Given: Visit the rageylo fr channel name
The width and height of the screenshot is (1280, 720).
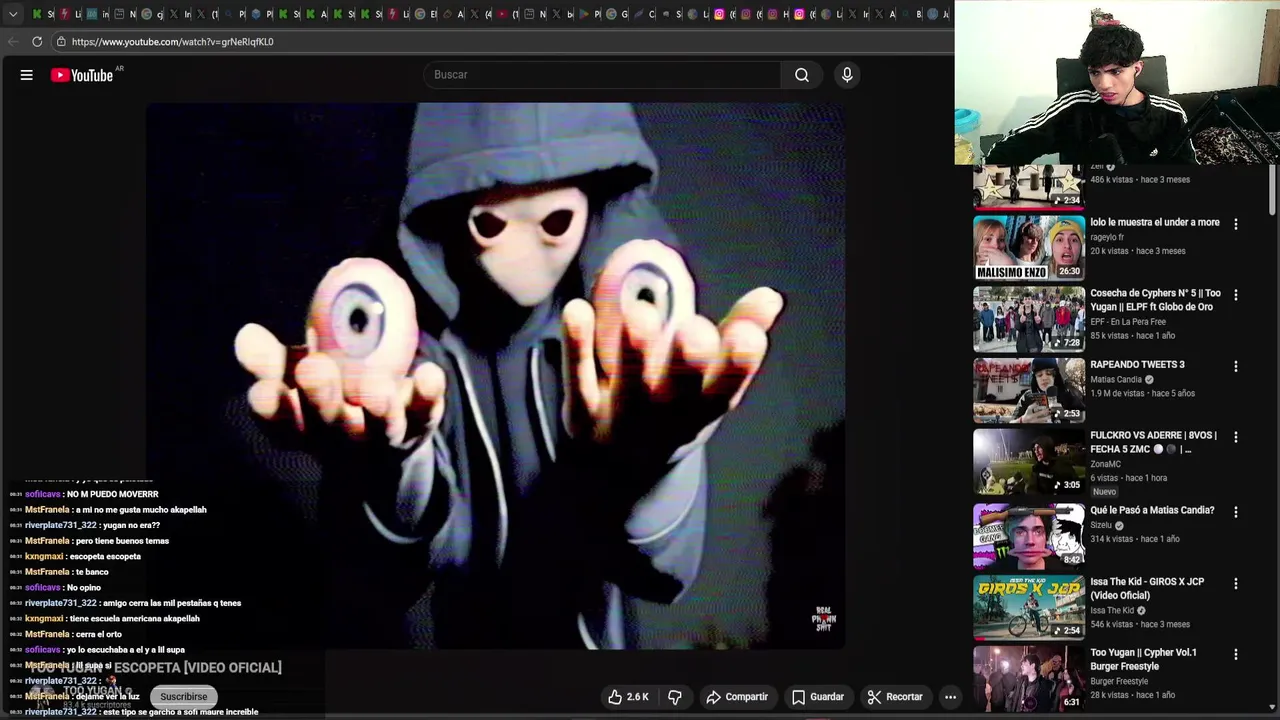Looking at the screenshot, I should 1107,237.
